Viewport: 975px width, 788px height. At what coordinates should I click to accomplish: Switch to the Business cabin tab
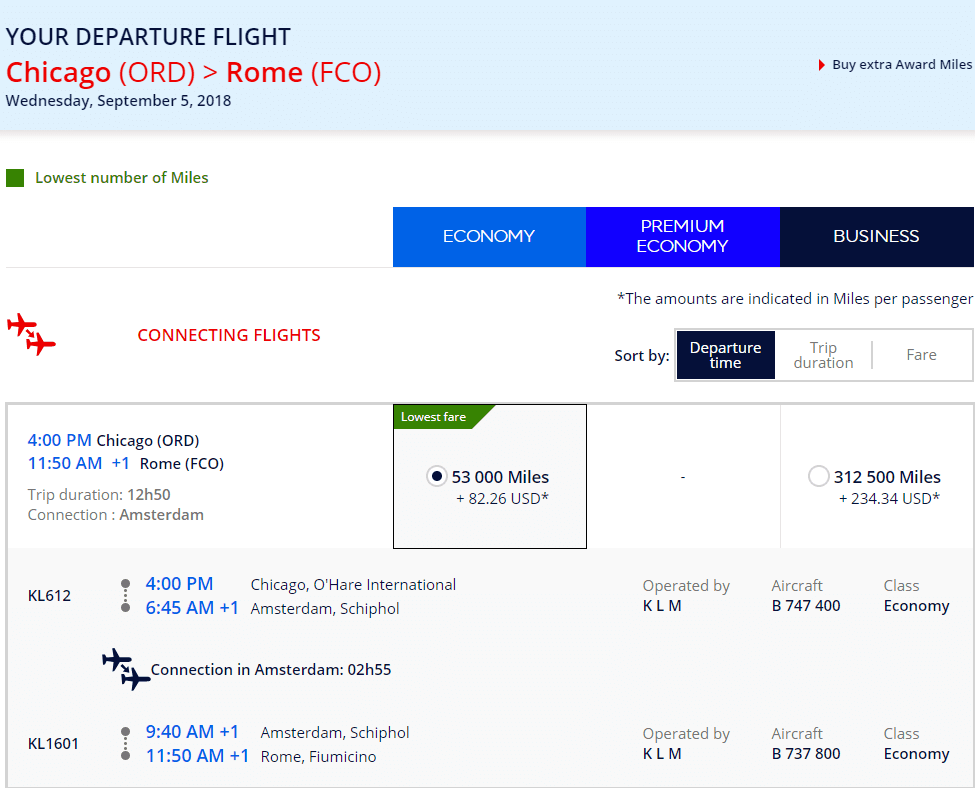pos(877,237)
